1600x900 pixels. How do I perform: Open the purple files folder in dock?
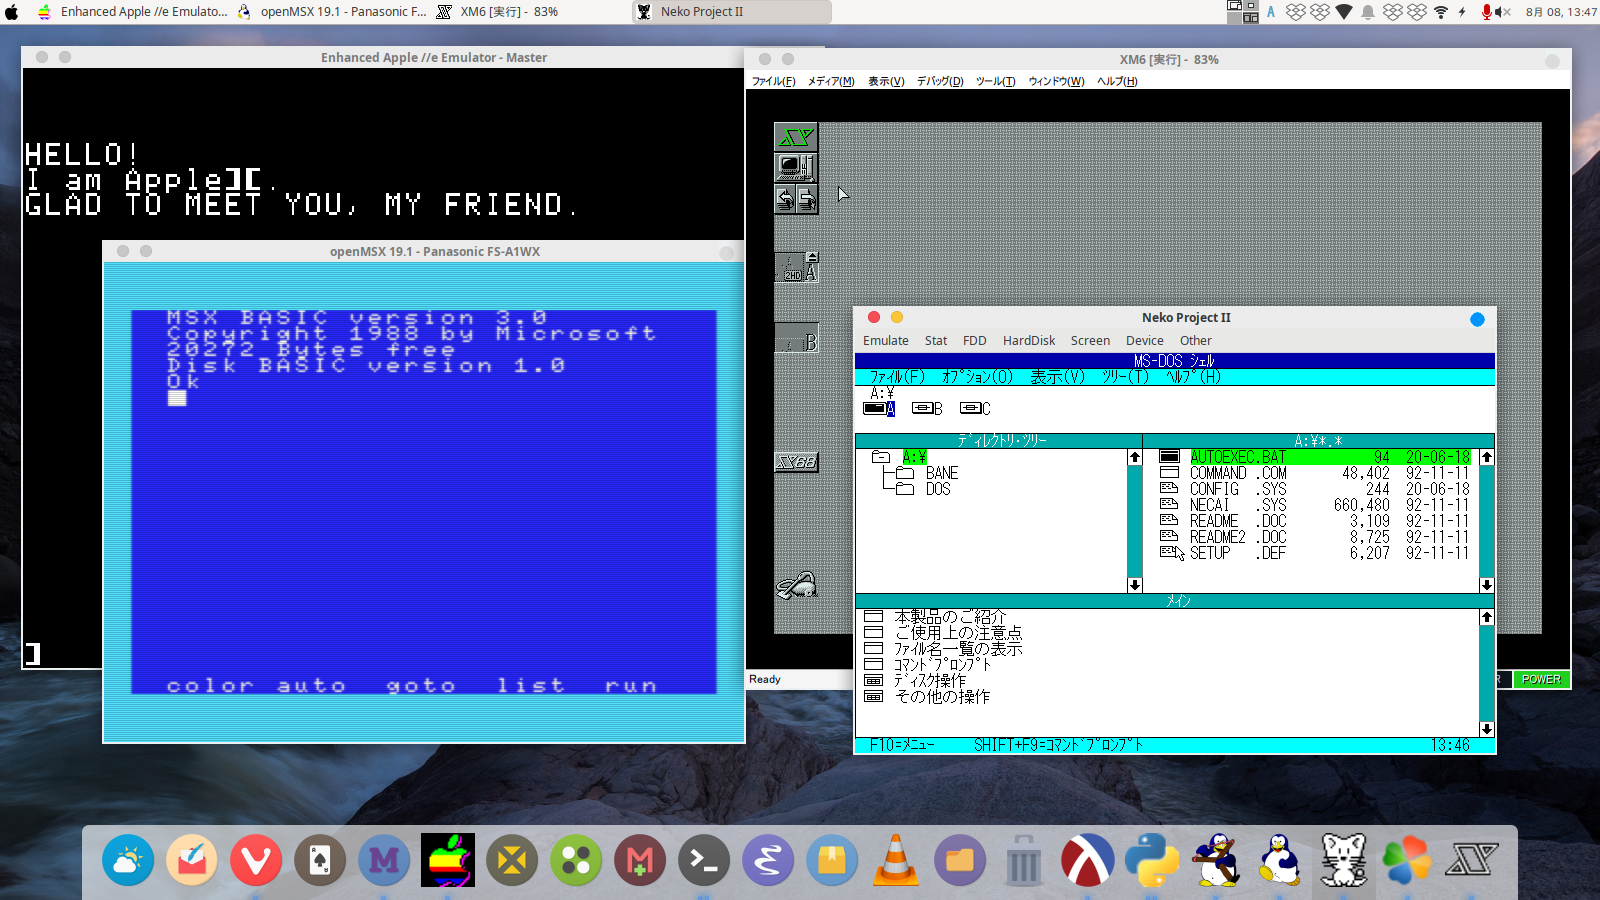[960, 860]
